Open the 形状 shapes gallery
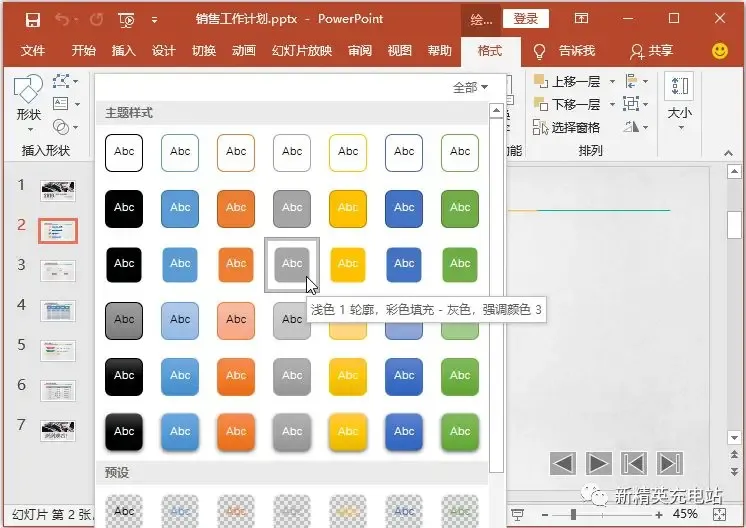This screenshot has height=528, width=746. pyautogui.click(x=29, y=104)
